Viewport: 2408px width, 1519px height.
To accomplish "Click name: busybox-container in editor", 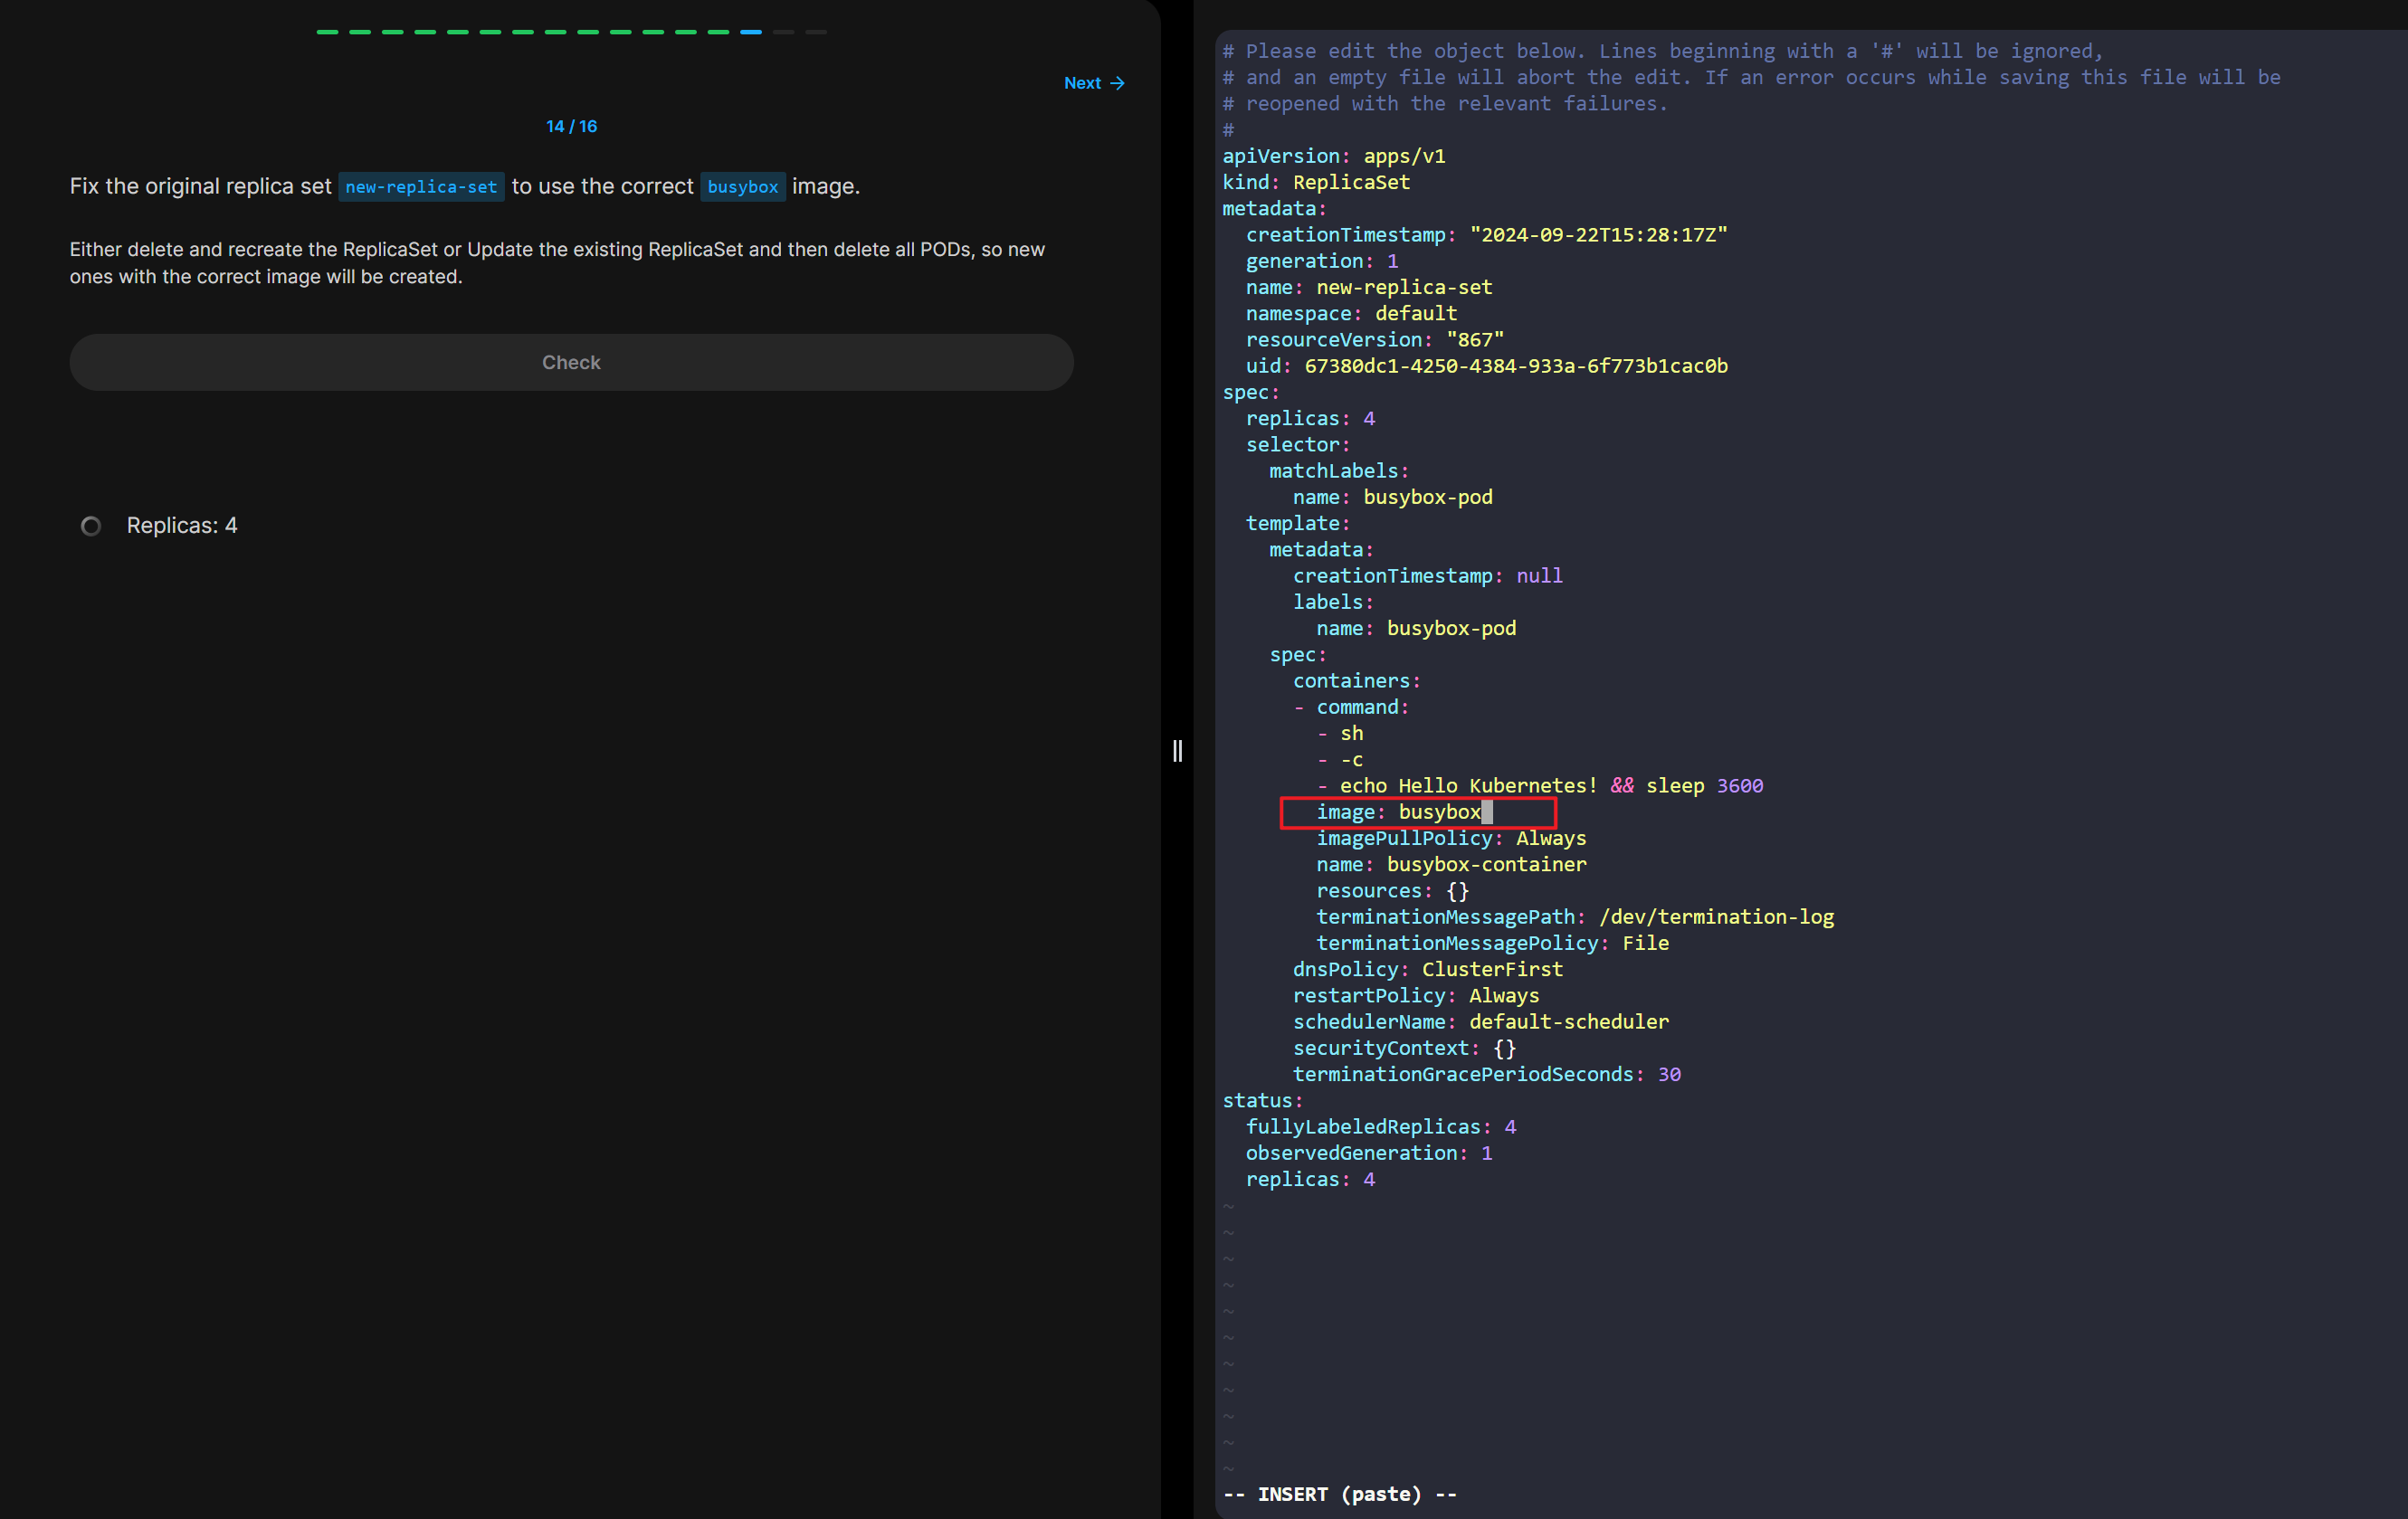I will click(x=1450, y=864).
